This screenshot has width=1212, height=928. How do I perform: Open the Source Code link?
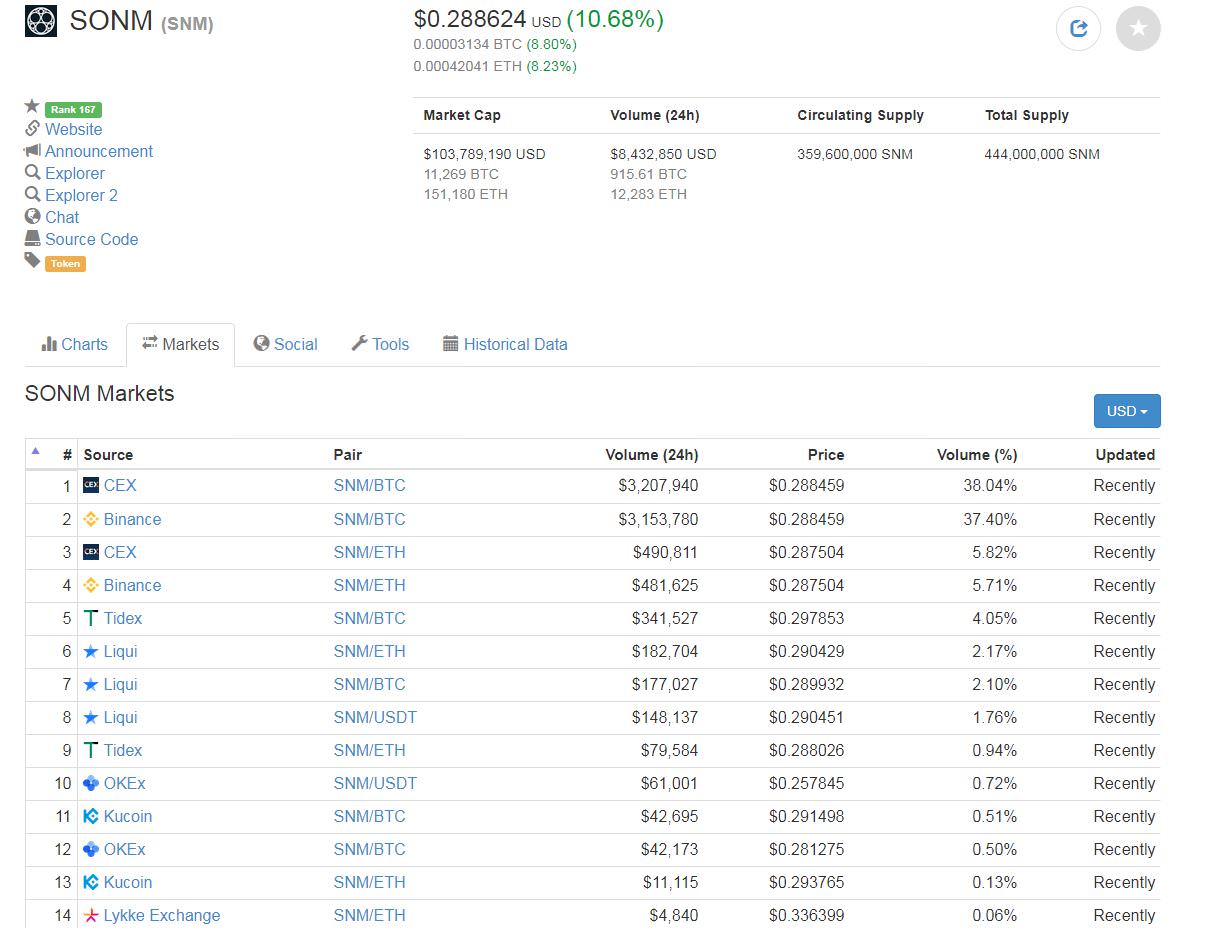point(91,239)
